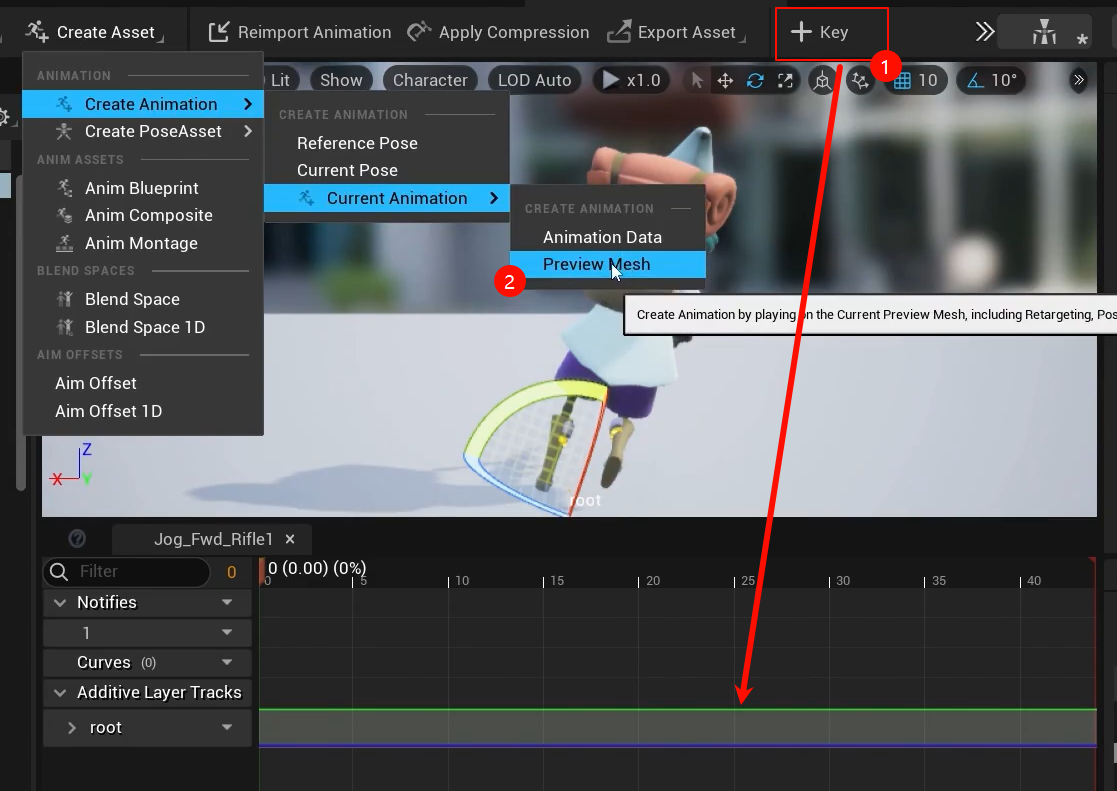Open the root track dropdown arrow
1117x791 pixels.
227,727
